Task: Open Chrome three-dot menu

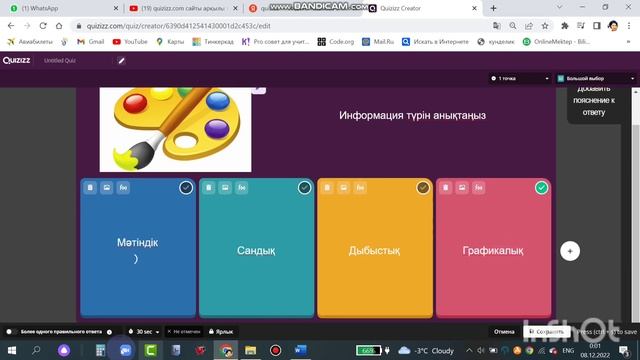Action: 629,26
